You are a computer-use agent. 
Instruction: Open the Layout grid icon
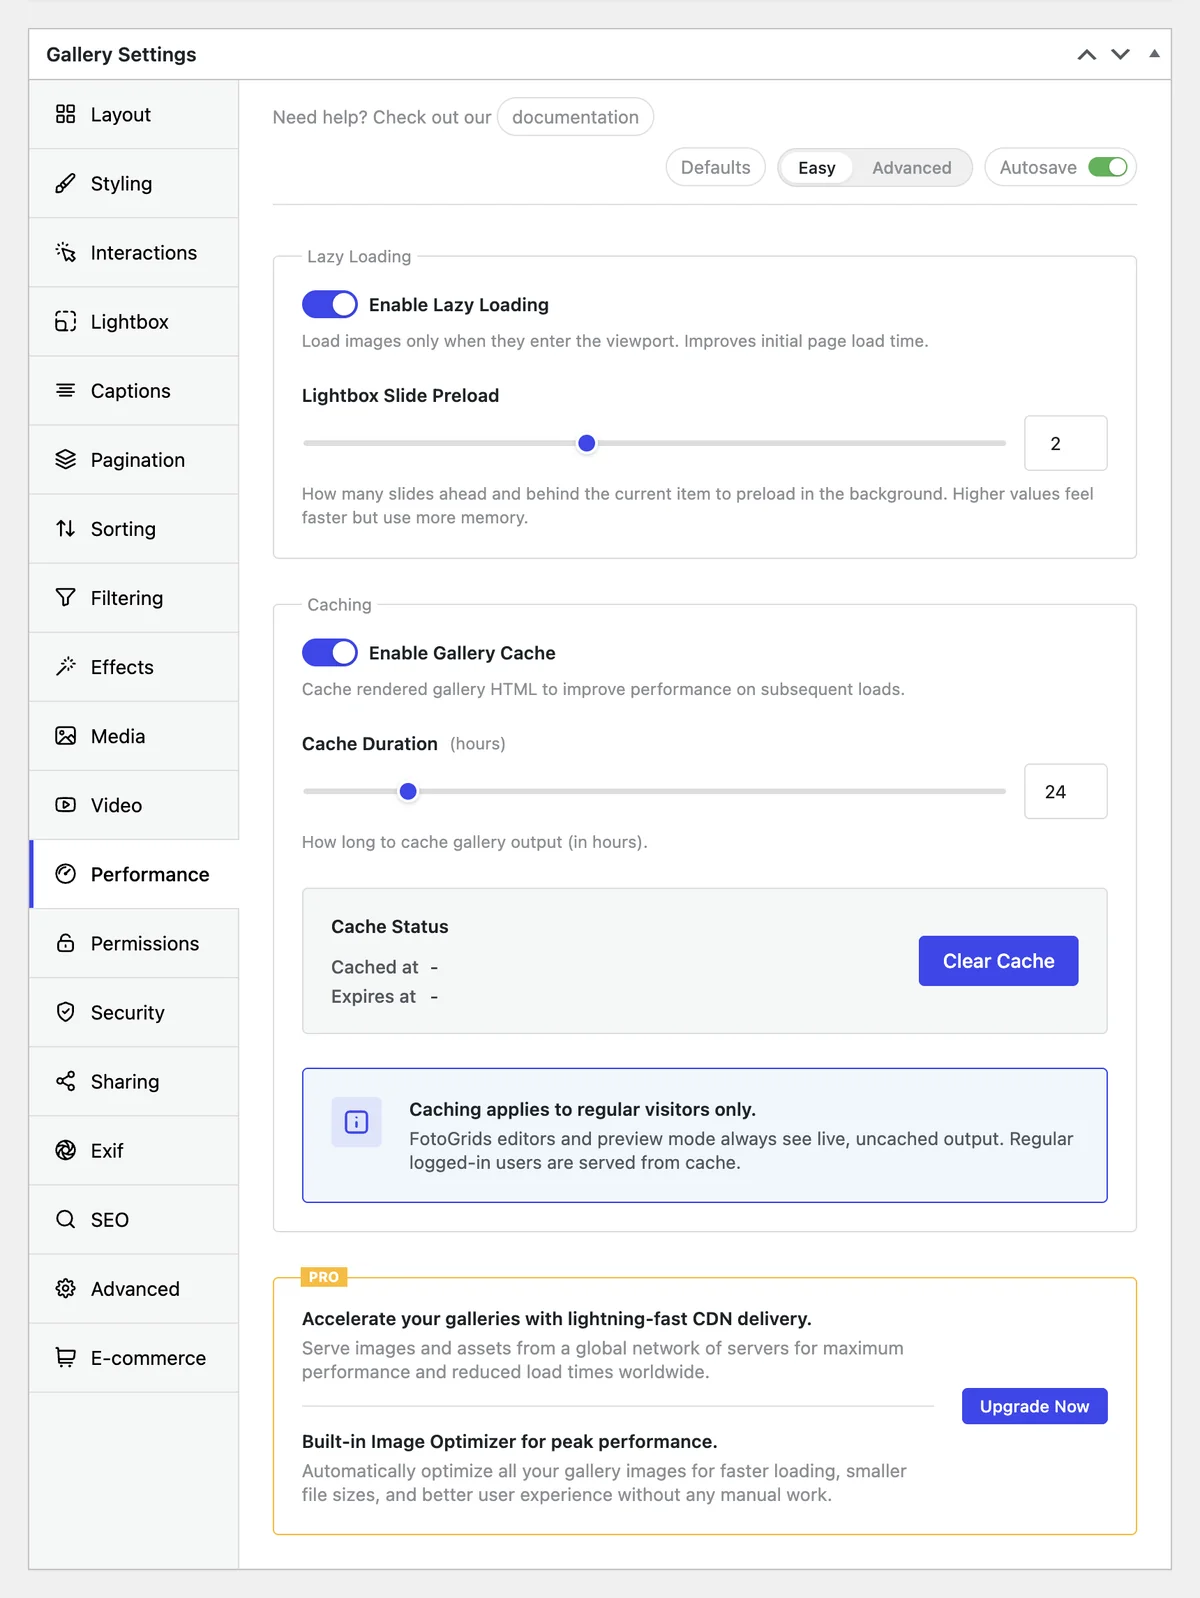tap(65, 114)
